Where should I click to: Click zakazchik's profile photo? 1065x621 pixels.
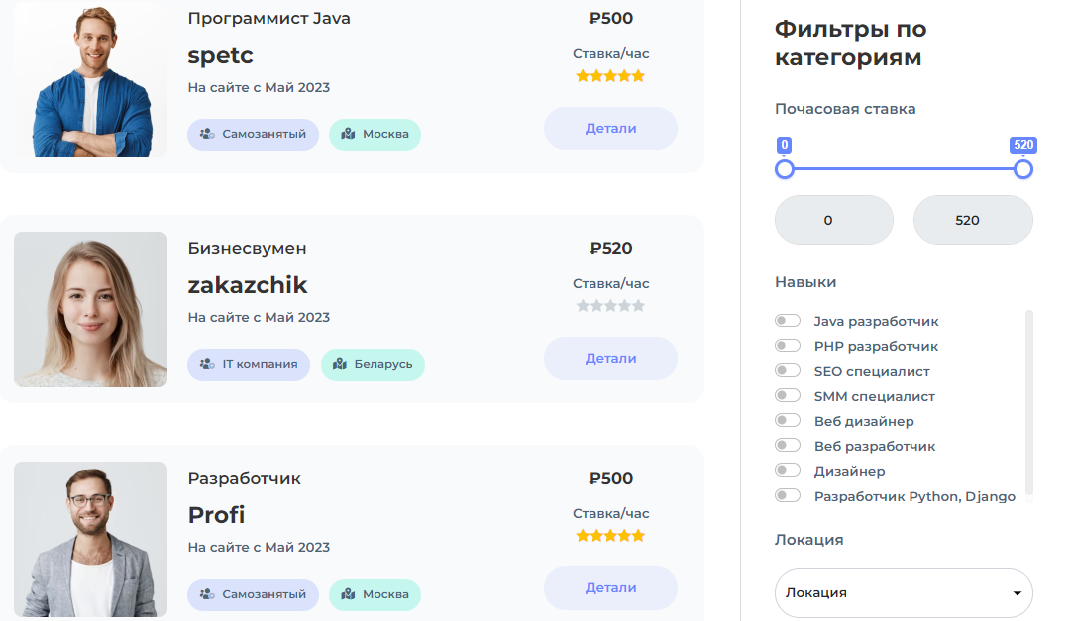tap(90, 309)
